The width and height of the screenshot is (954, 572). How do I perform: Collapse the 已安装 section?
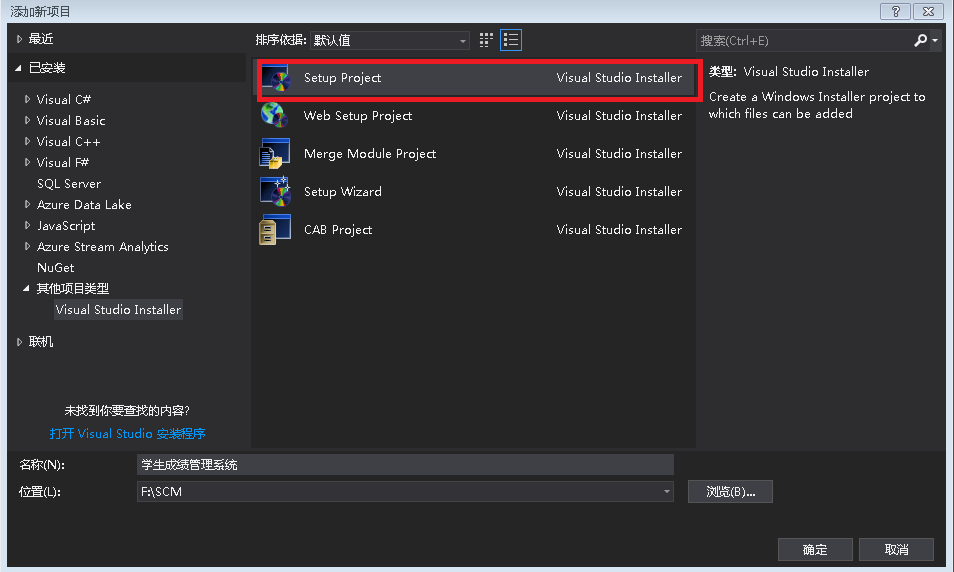click(18, 68)
